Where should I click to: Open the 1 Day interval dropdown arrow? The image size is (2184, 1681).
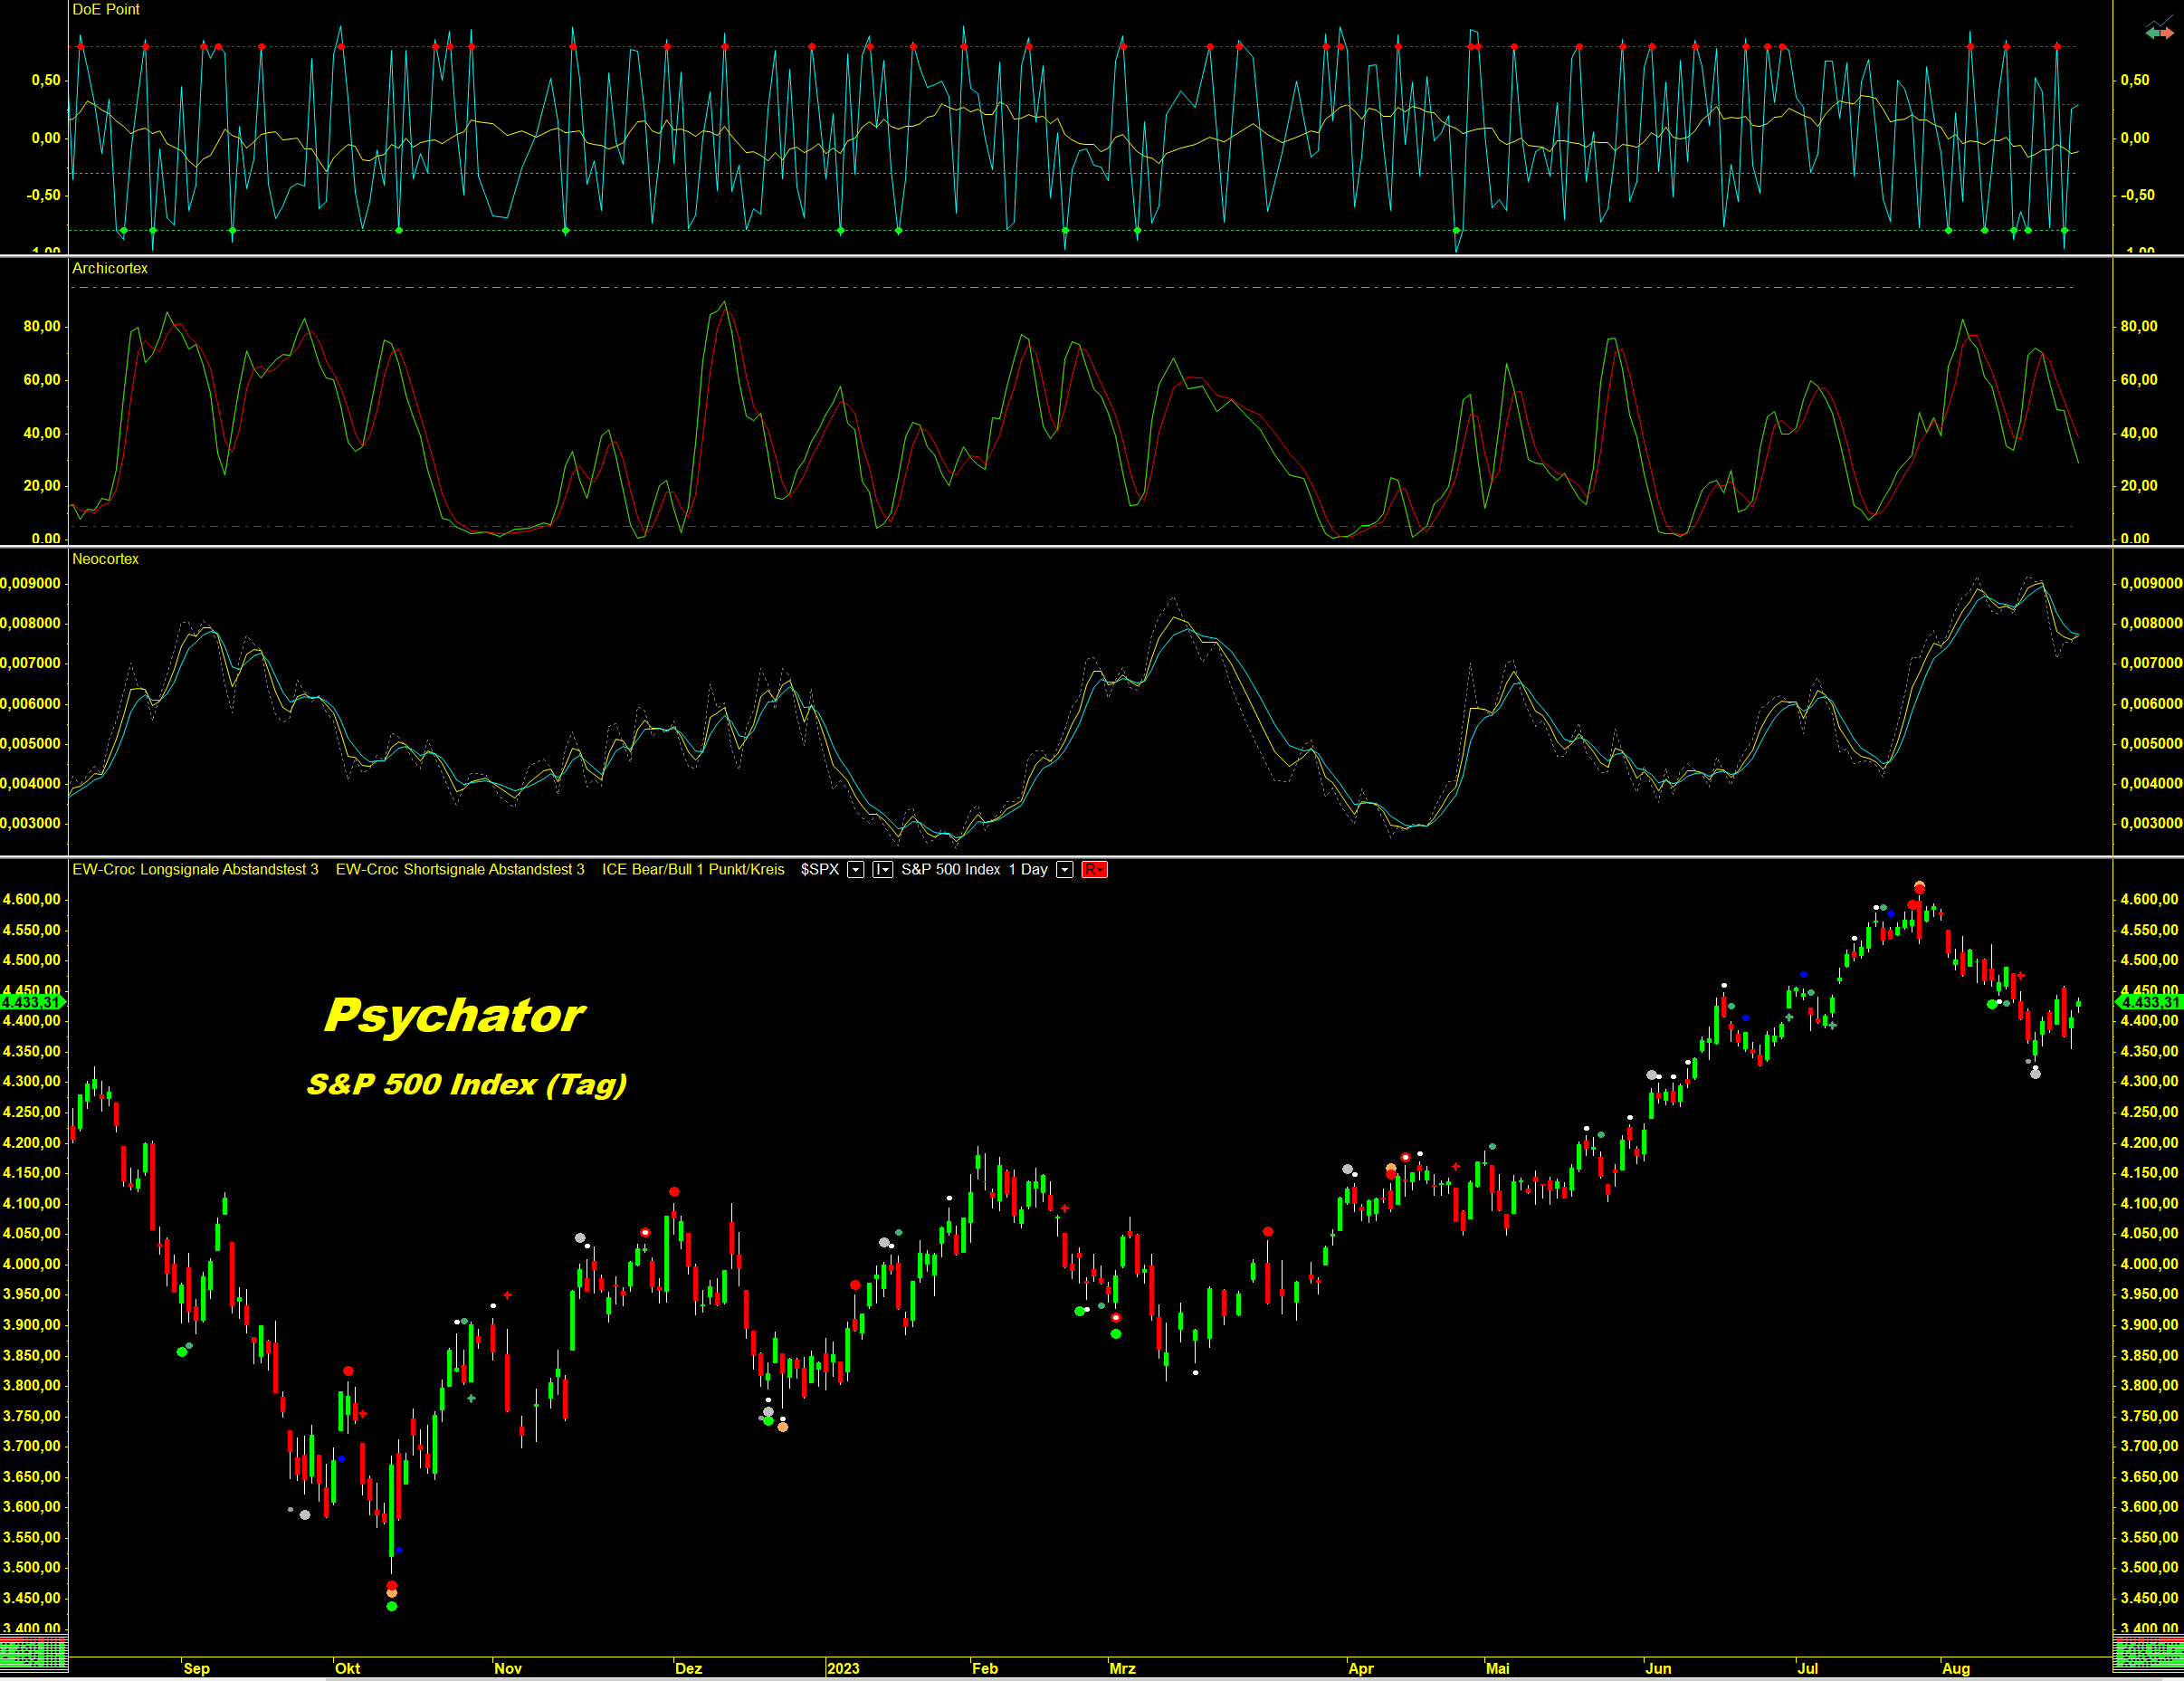(1065, 870)
